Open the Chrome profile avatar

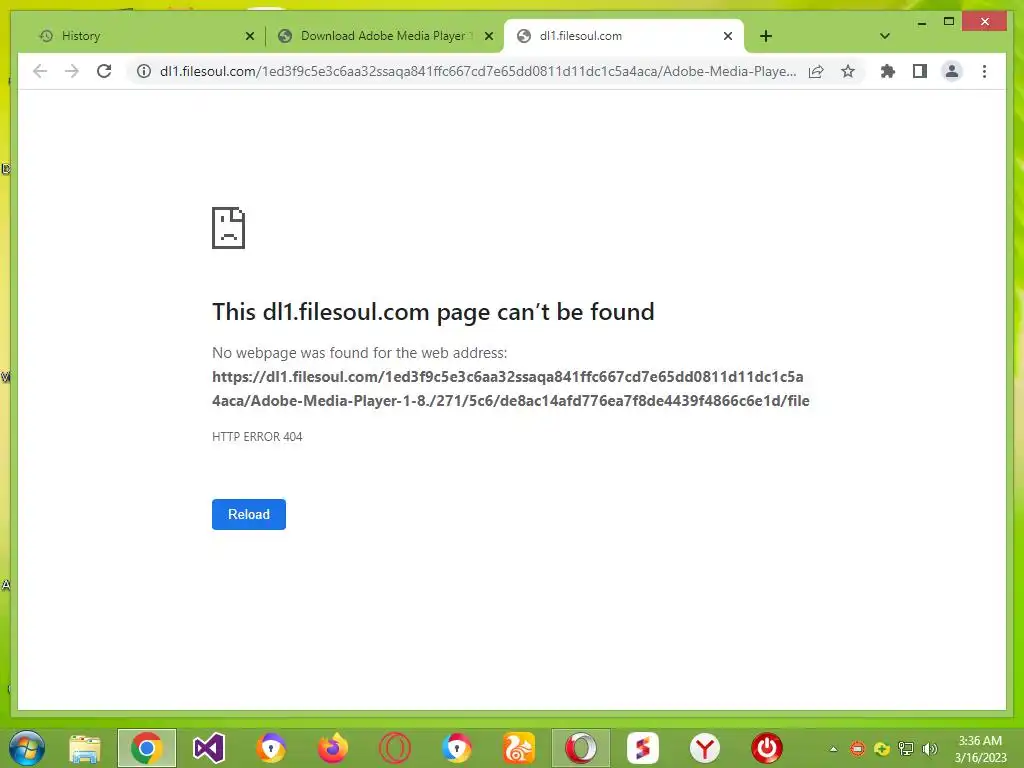point(952,71)
